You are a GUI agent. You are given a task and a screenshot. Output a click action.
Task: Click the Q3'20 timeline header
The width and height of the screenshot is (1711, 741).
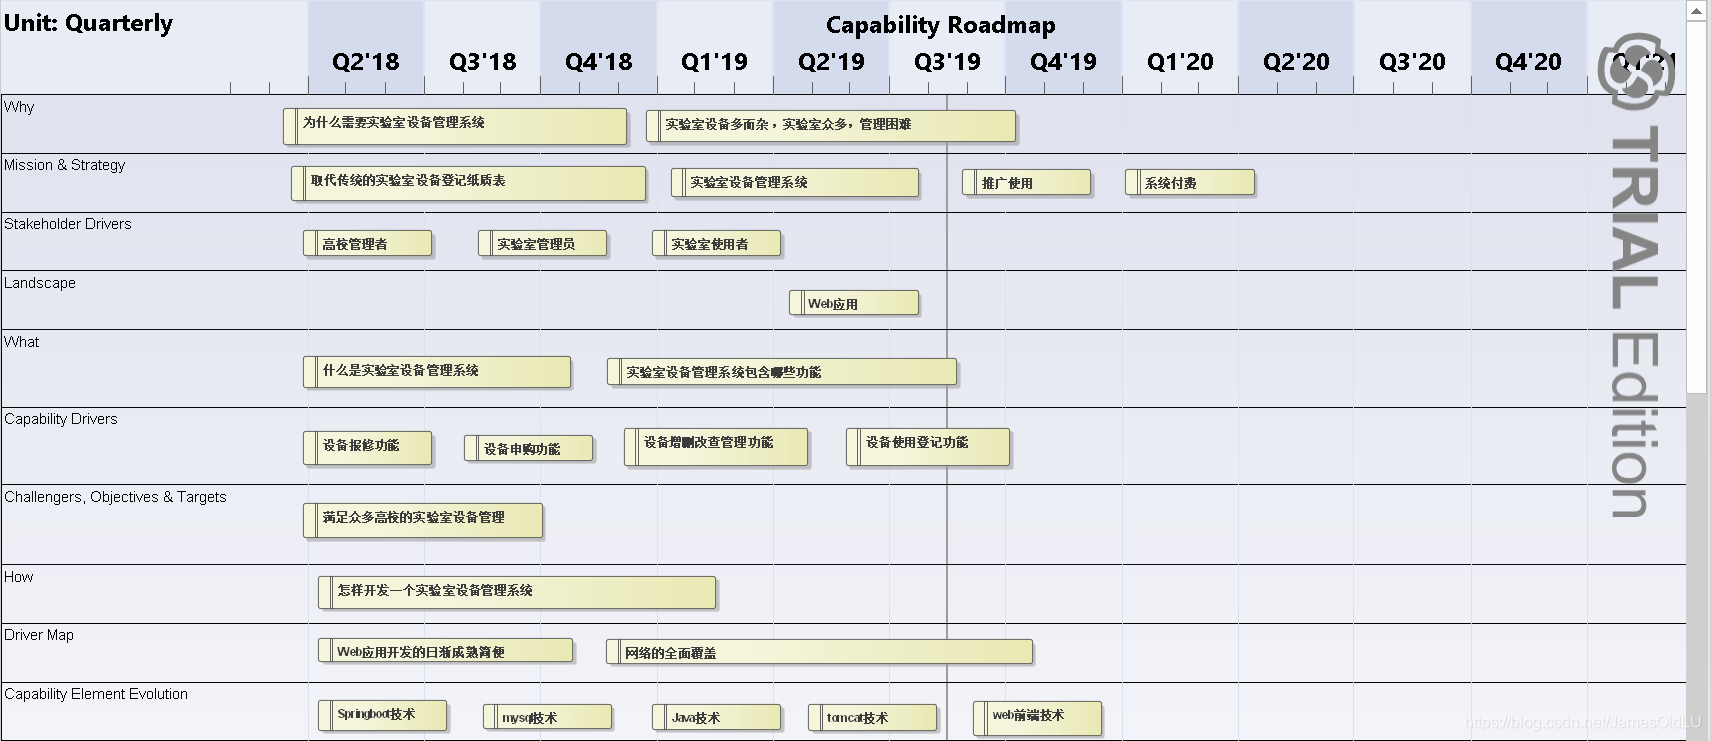tap(1413, 62)
